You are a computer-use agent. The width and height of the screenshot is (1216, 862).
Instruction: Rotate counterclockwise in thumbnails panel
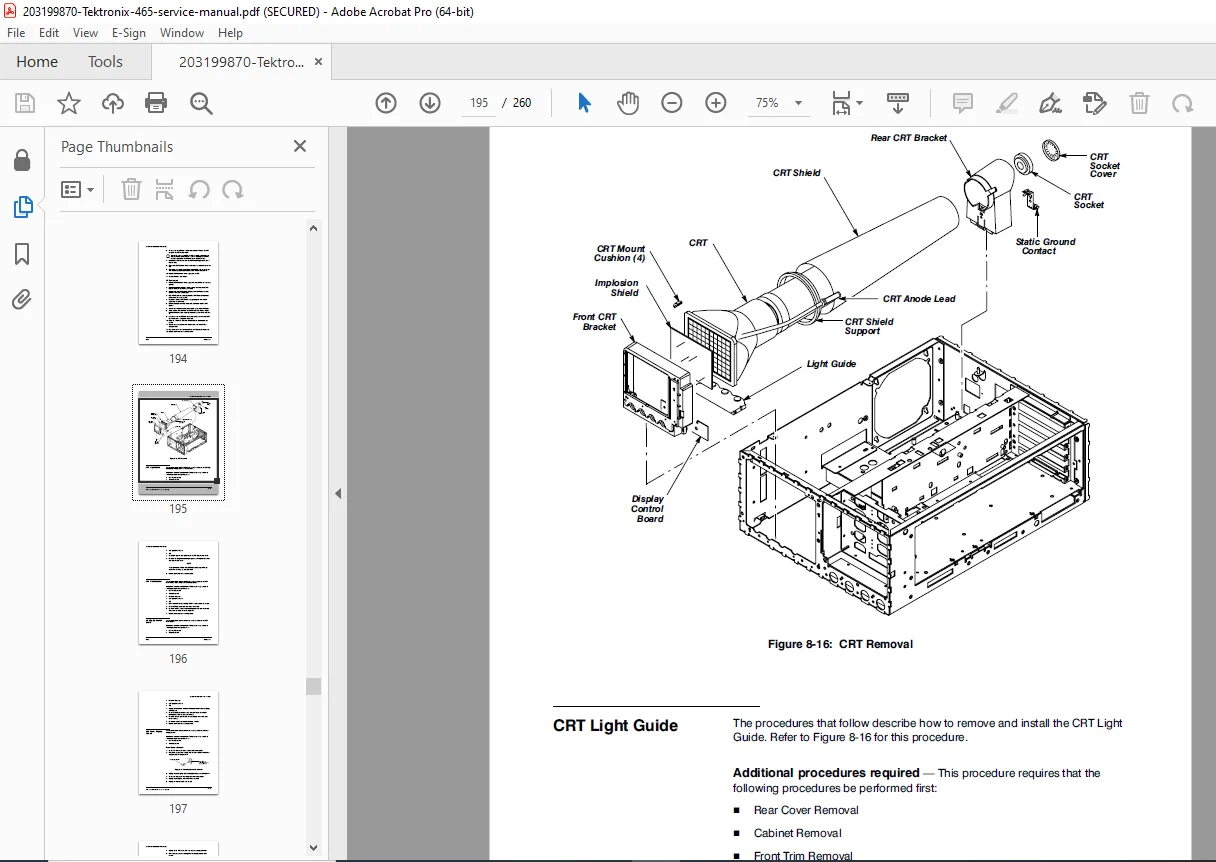(x=199, y=190)
